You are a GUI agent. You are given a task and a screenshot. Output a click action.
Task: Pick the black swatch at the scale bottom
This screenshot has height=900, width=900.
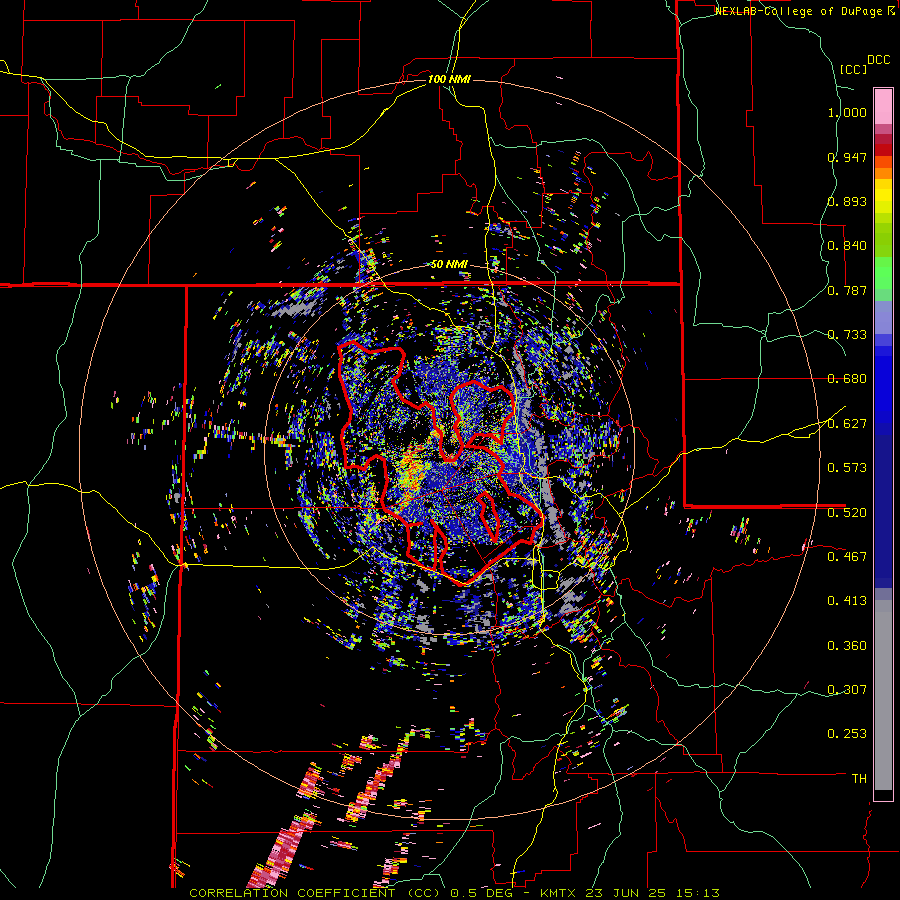click(x=883, y=795)
